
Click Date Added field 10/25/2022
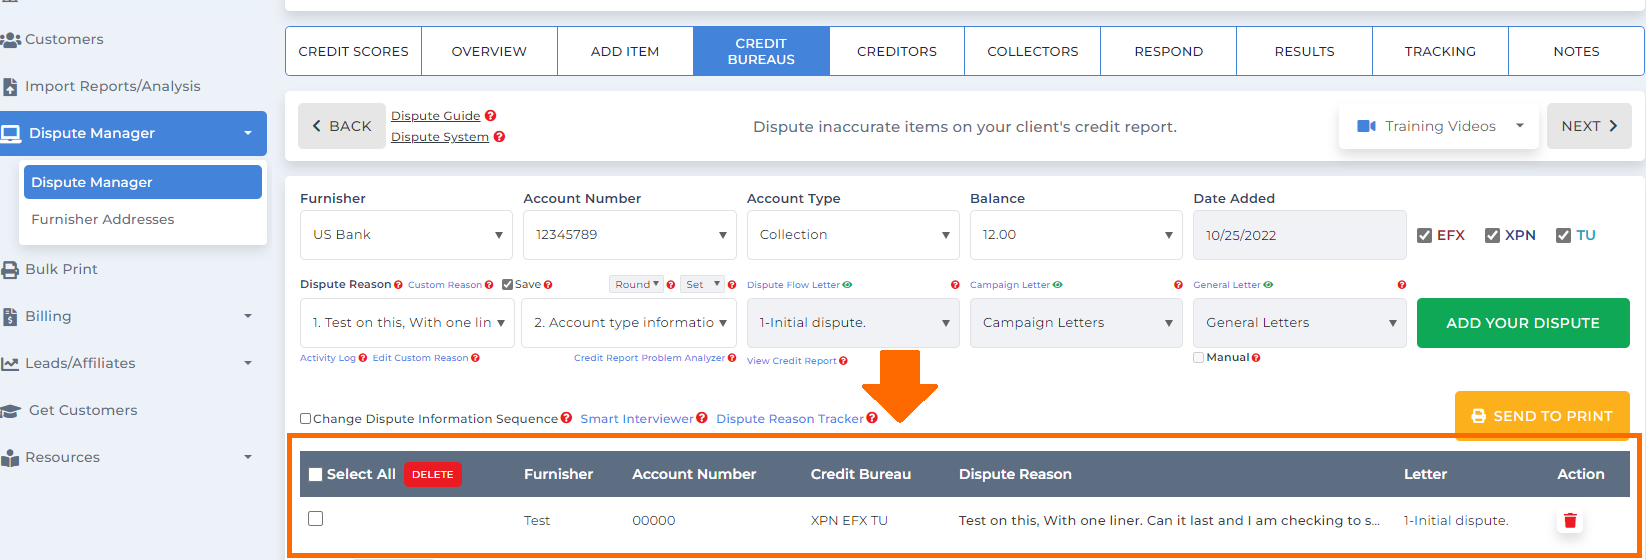1300,235
